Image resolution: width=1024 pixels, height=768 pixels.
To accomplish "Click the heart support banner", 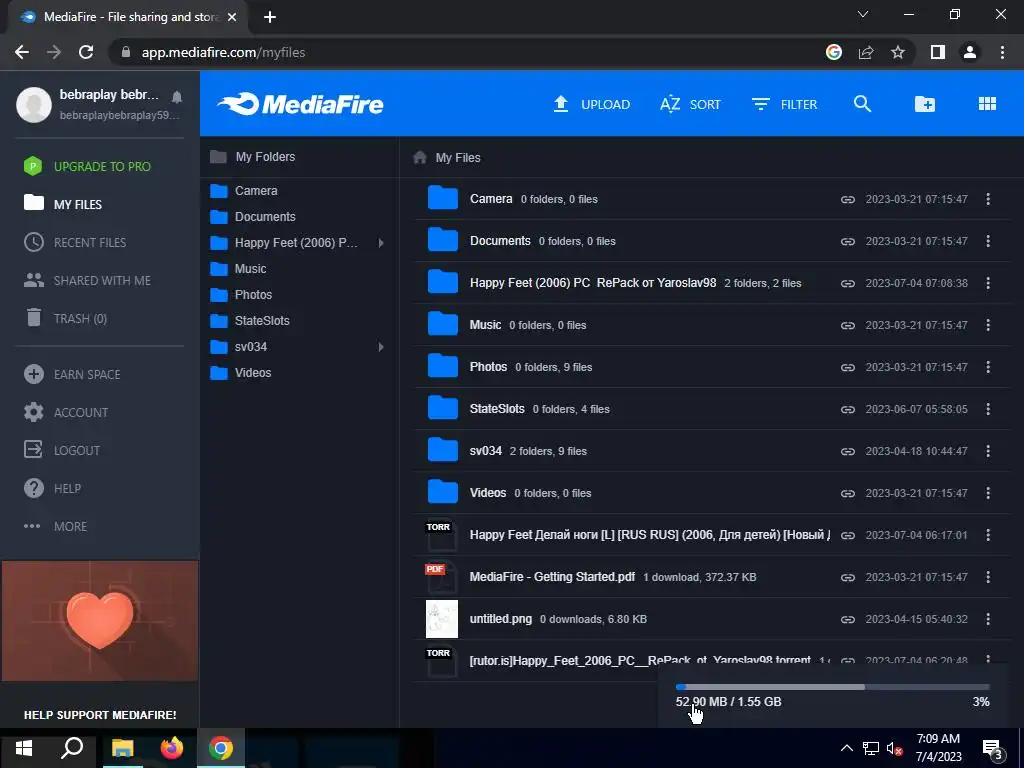I will [100, 621].
